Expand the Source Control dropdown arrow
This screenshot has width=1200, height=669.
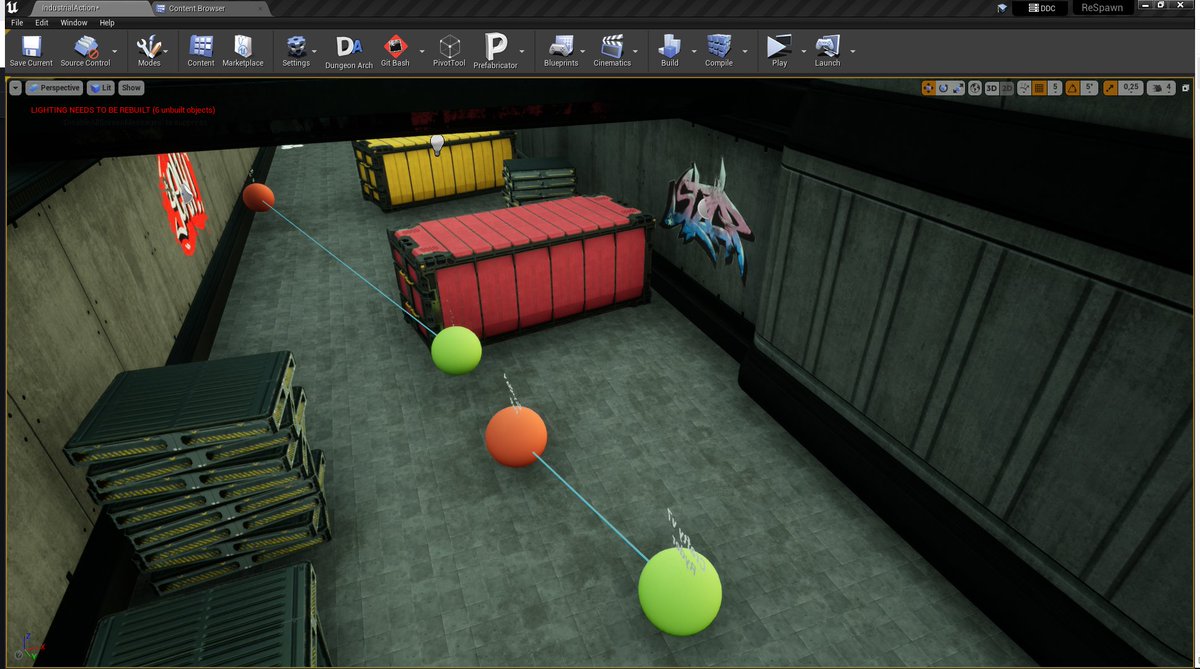tap(115, 50)
